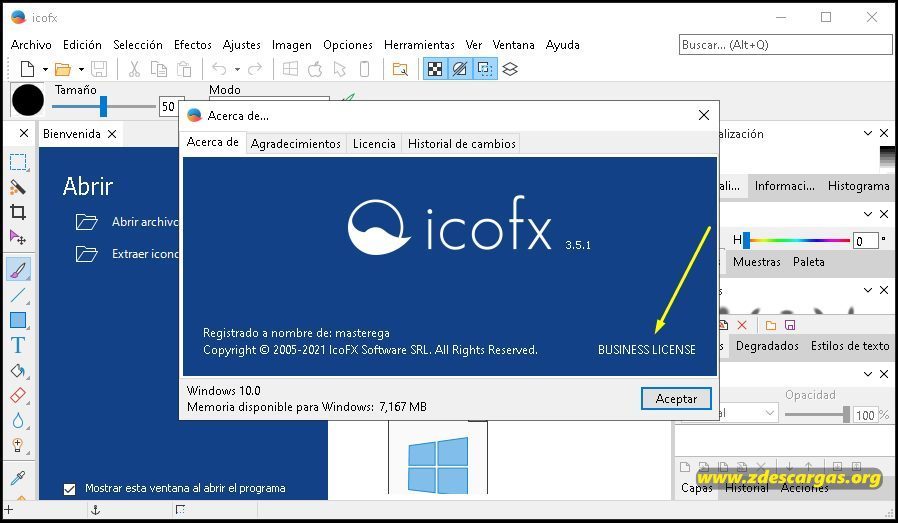Select the Eyedropper color picker tool

[18, 477]
